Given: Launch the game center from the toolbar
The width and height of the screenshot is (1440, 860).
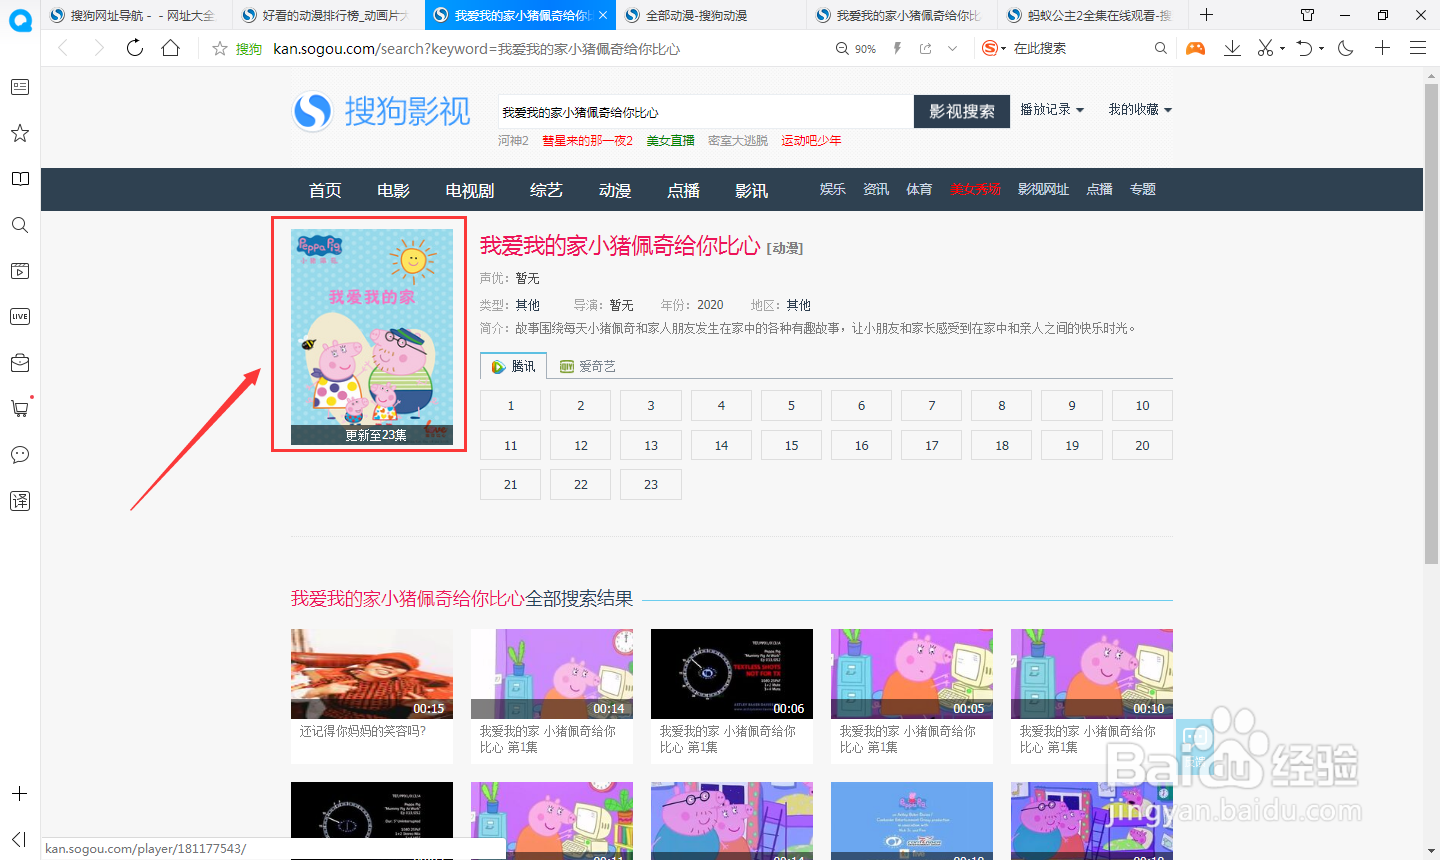Looking at the screenshot, I should [x=1196, y=47].
